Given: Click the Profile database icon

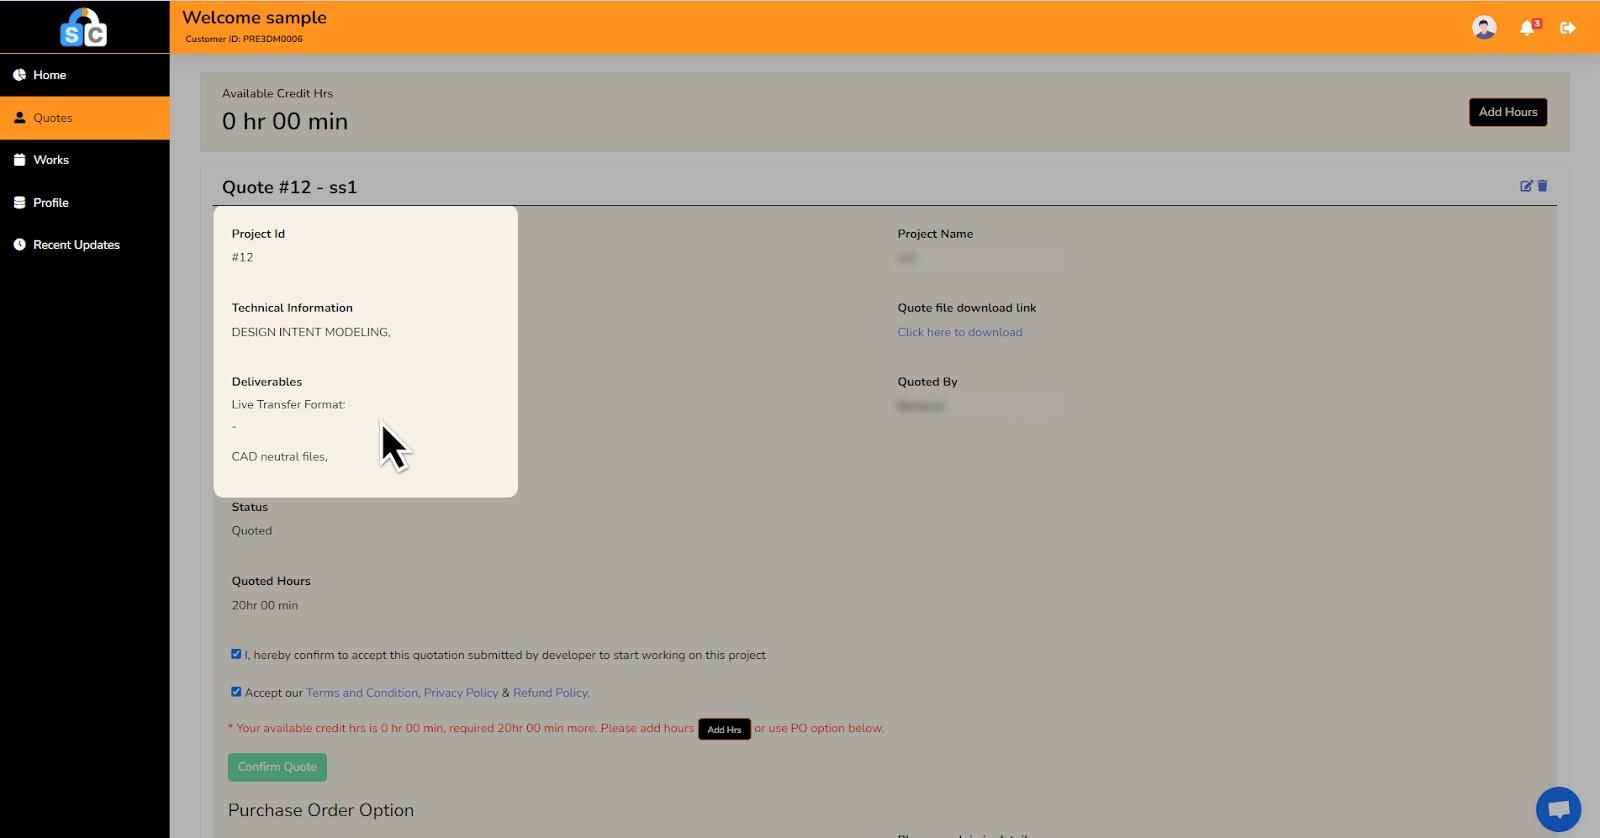Looking at the screenshot, I should click(x=19, y=203).
